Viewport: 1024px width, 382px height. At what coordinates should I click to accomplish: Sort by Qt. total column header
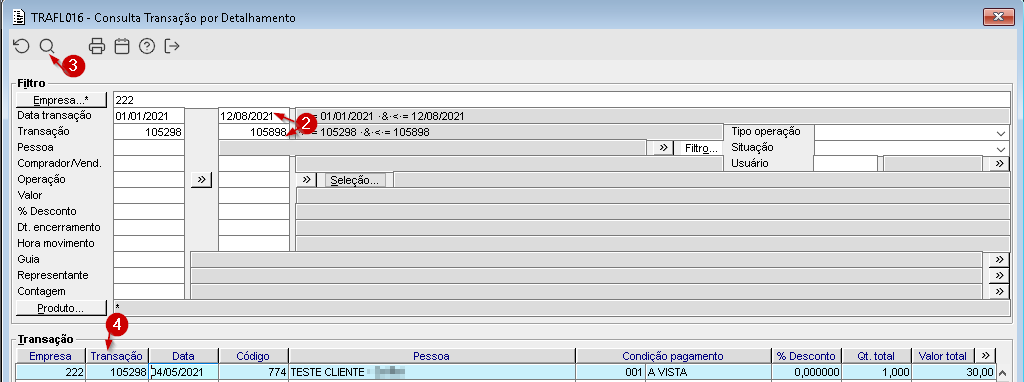pyautogui.click(x=875, y=356)
